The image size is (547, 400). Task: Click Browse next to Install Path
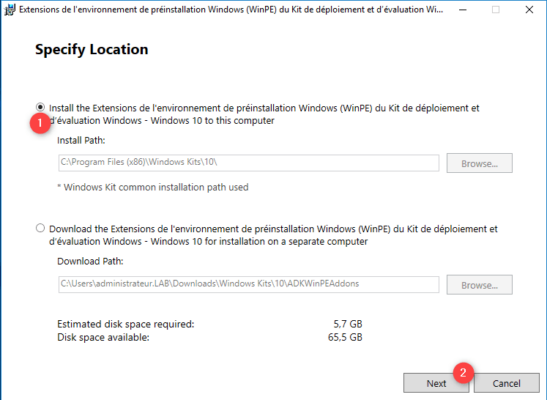click(x=479, y=163)
